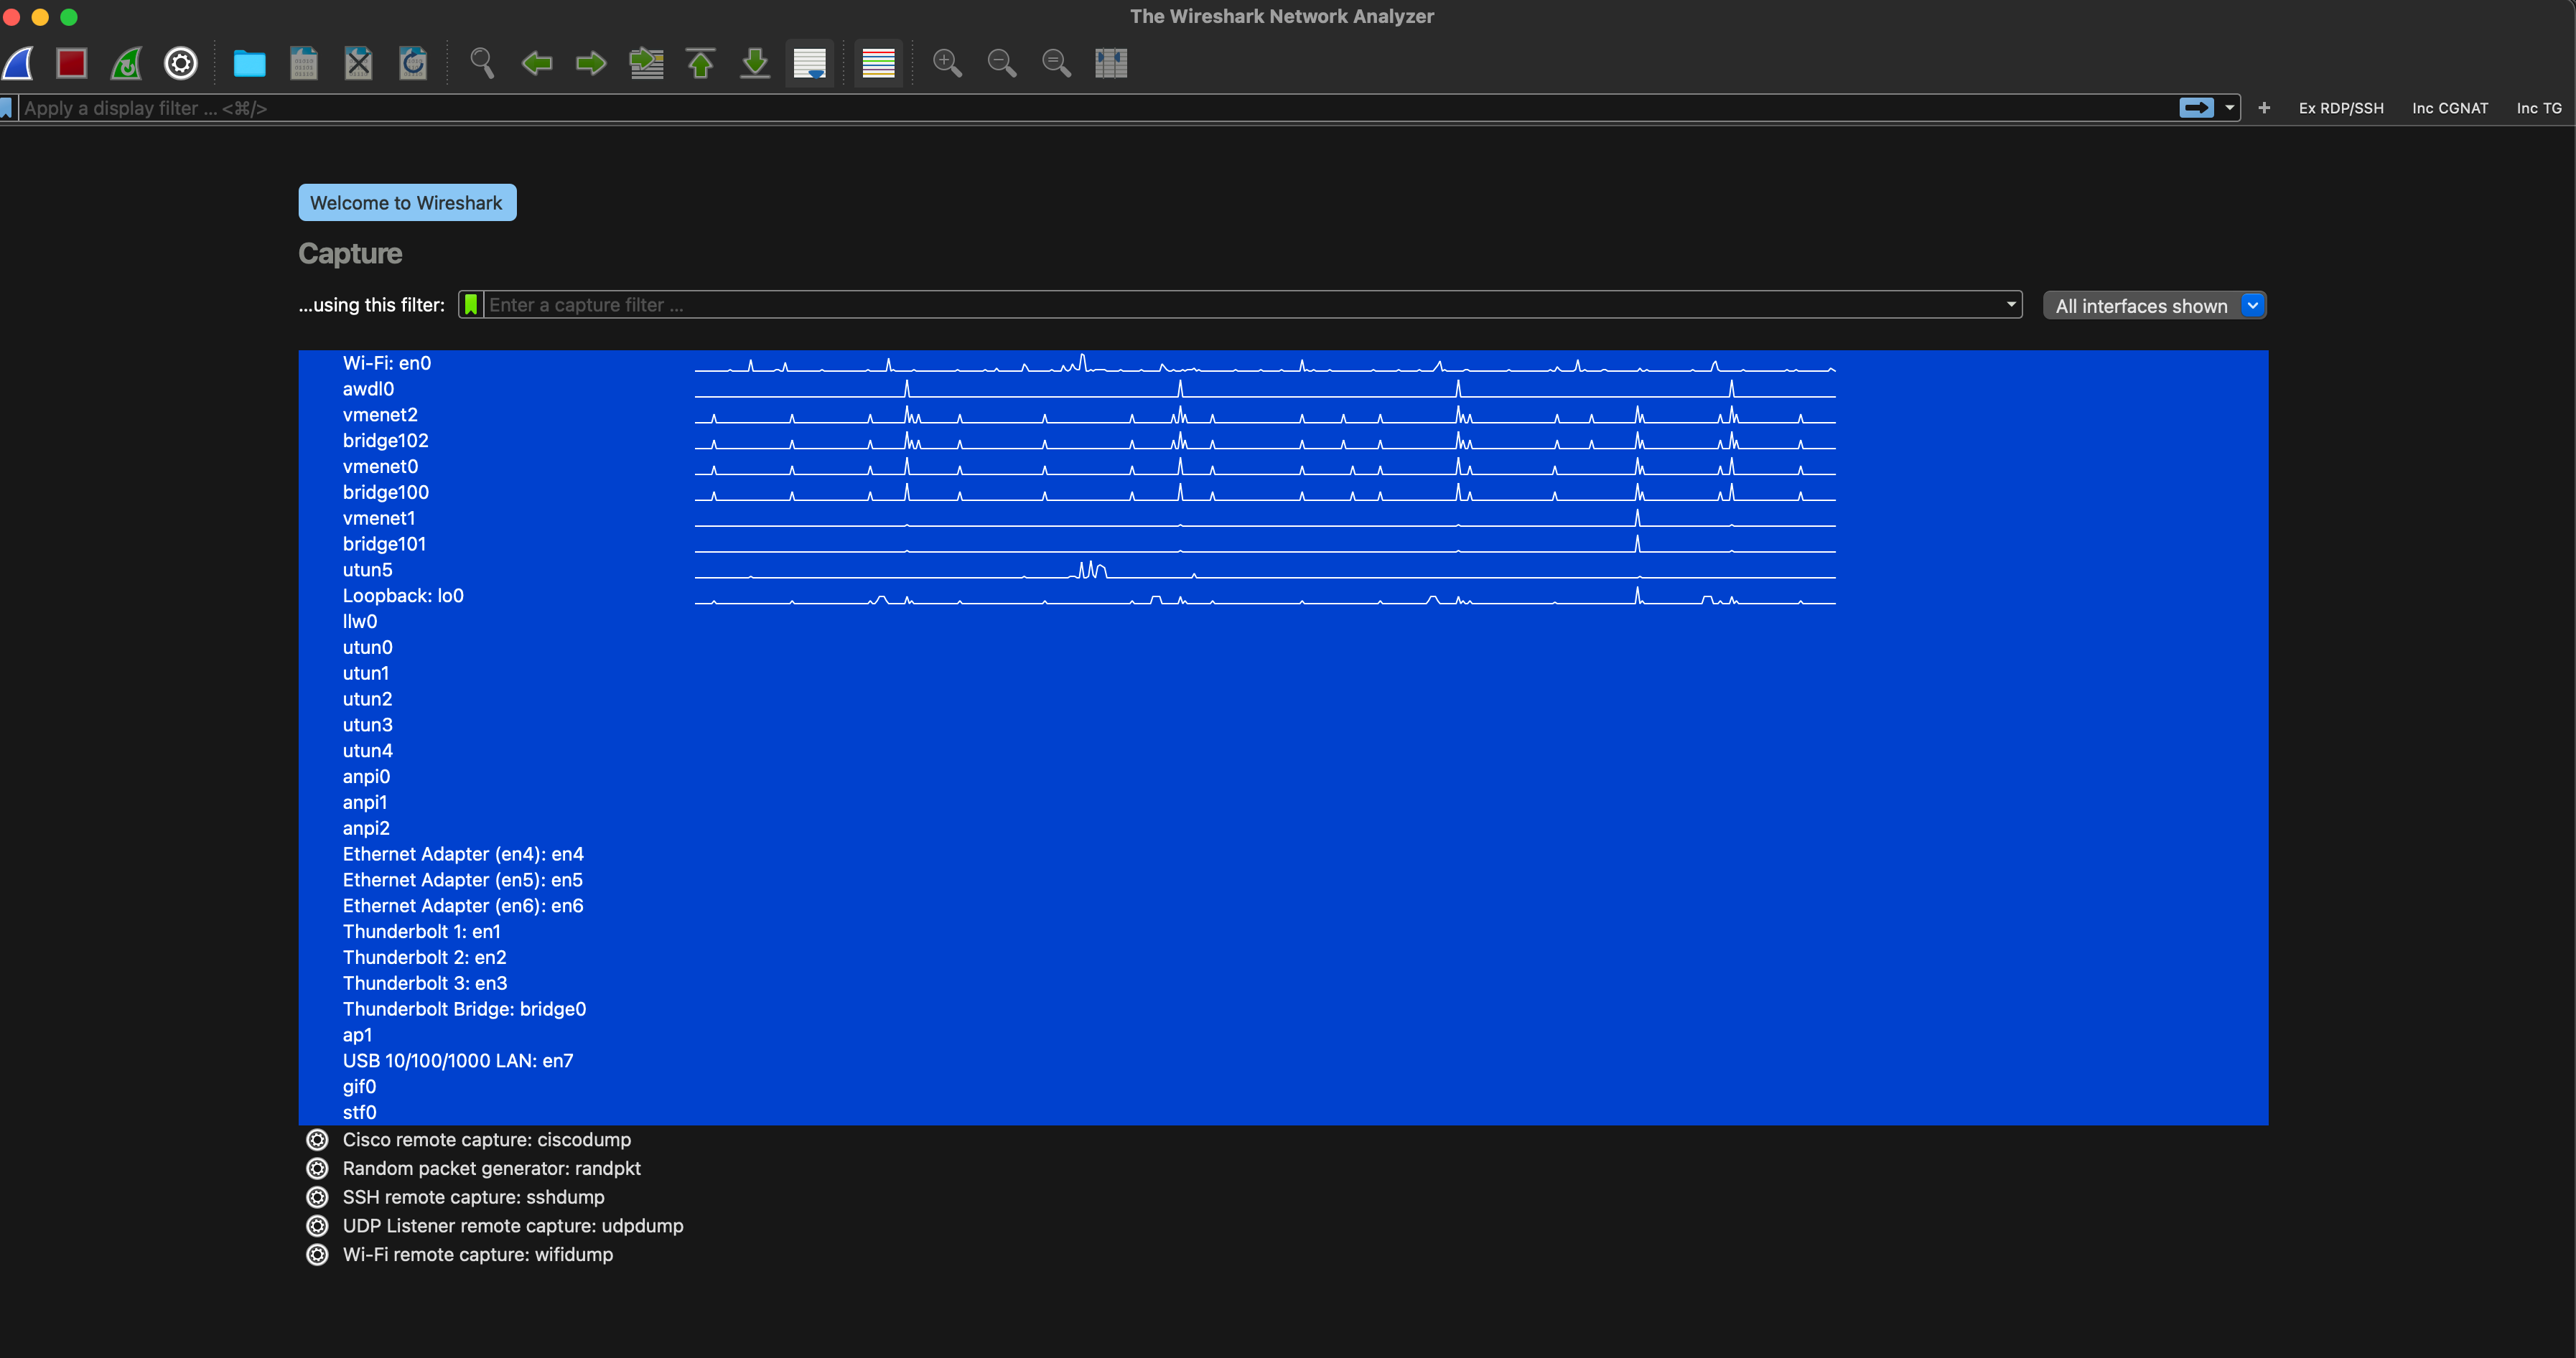Close the capture file icon
Image resolution: width=2576 pixels, height=1358 pixels.
[358, 63]
